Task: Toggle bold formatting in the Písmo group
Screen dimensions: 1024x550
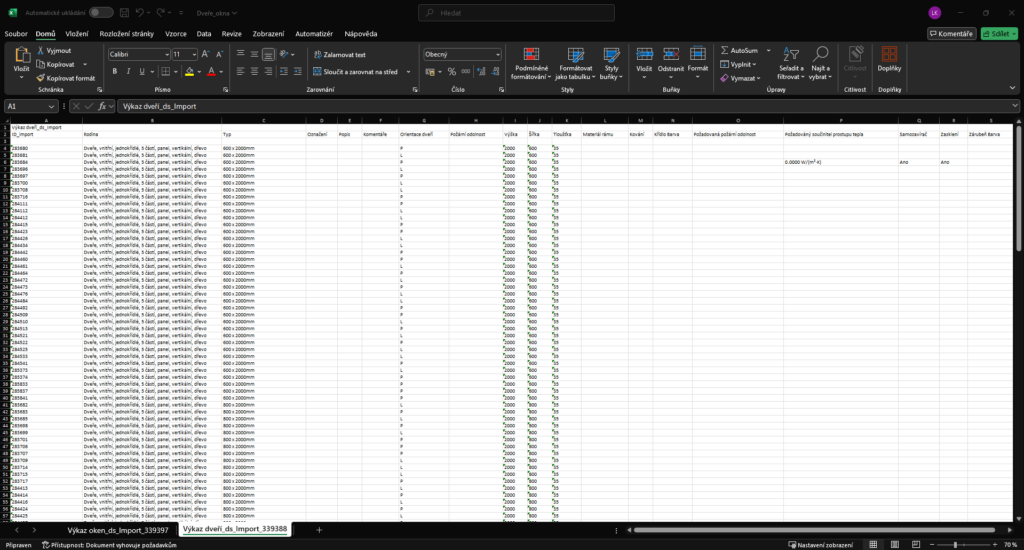Action: 115,71
